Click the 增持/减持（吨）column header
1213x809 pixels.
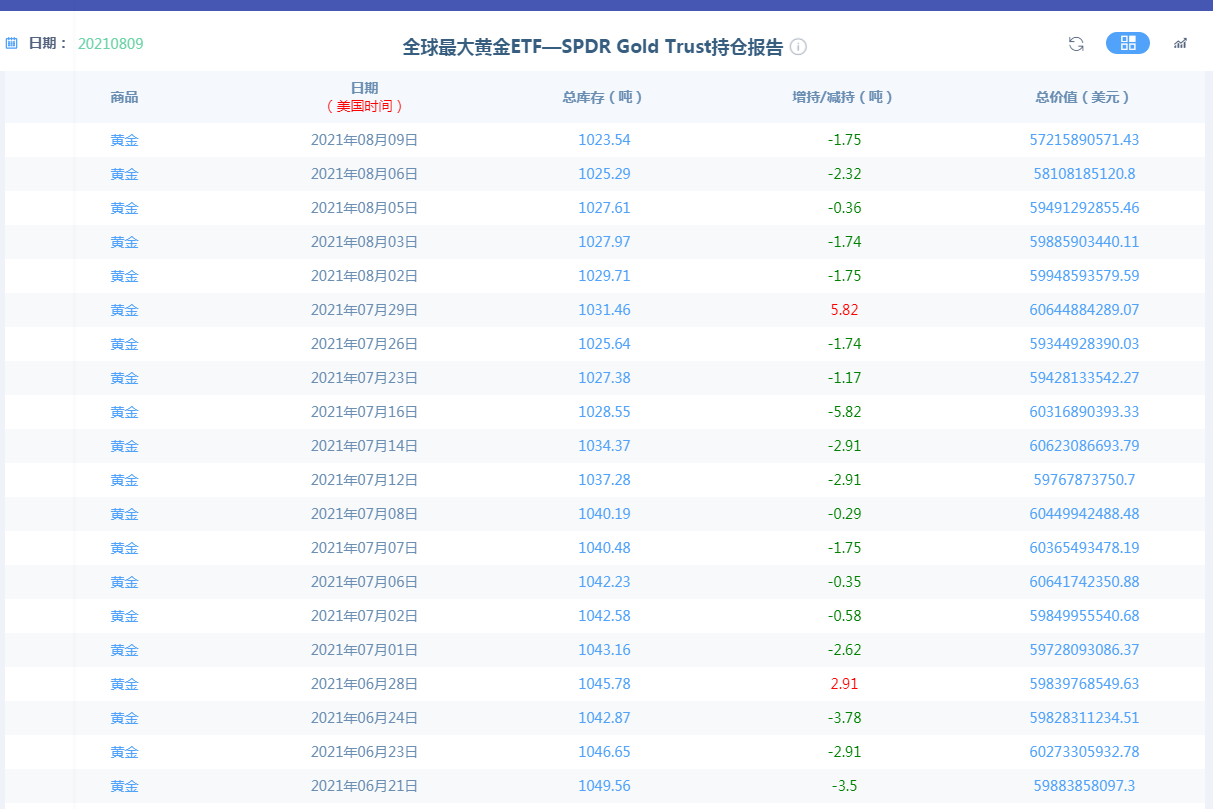[x=845, y=97]
